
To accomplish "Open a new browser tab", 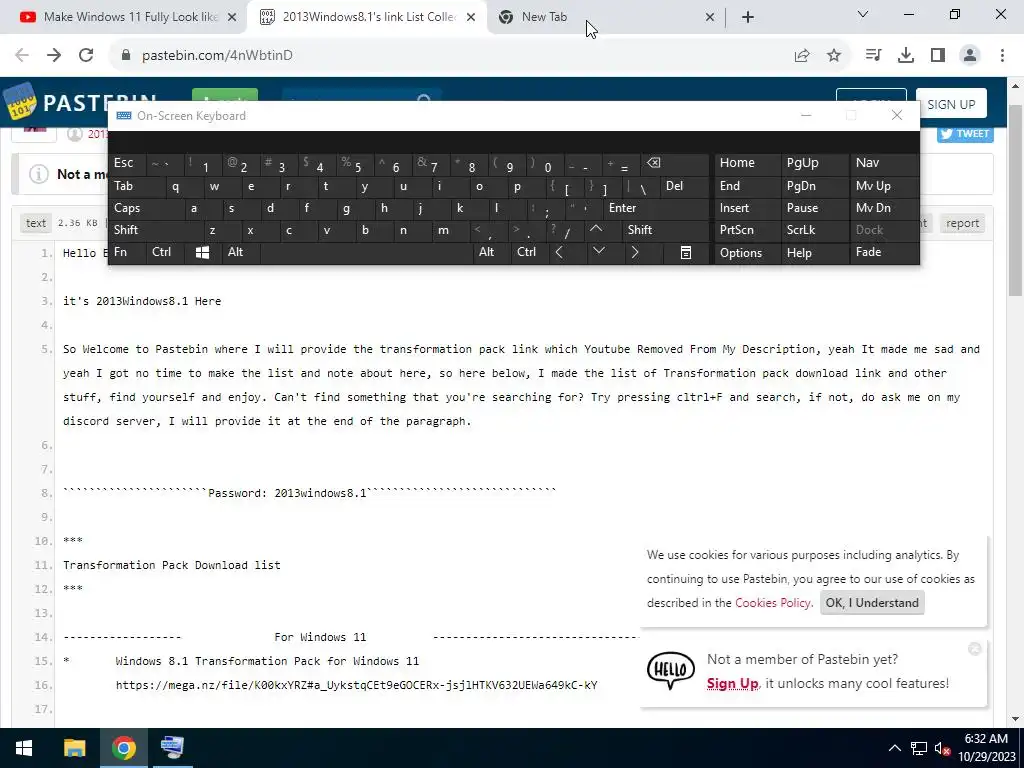I will pos(748,17).
